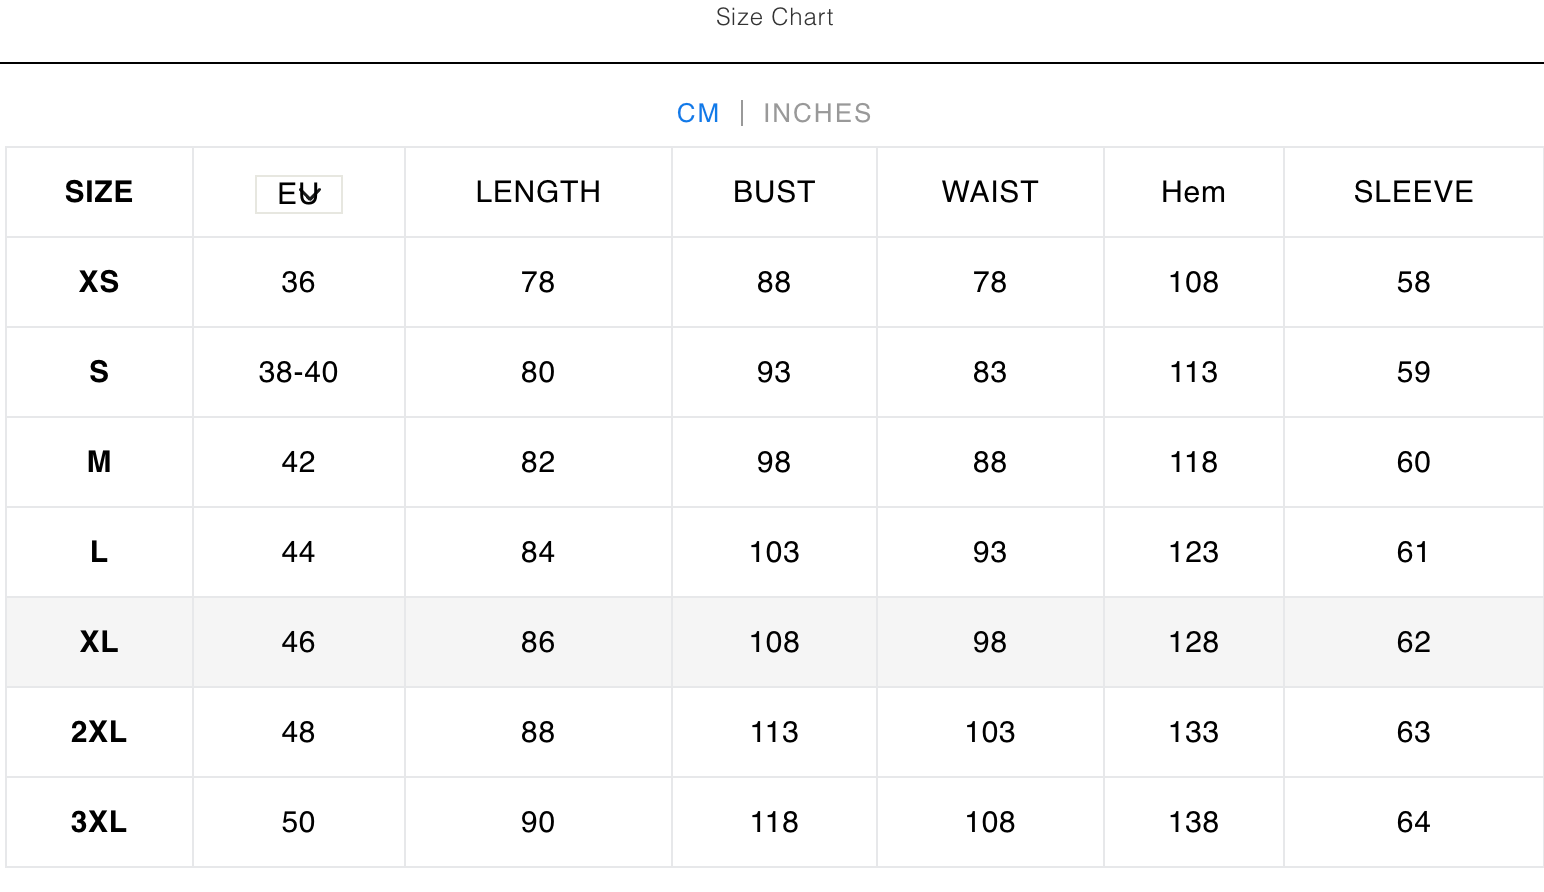Viewport: 1544px width, 892px height.
Task: Click the Size Chart title
Action: point(774,17)
